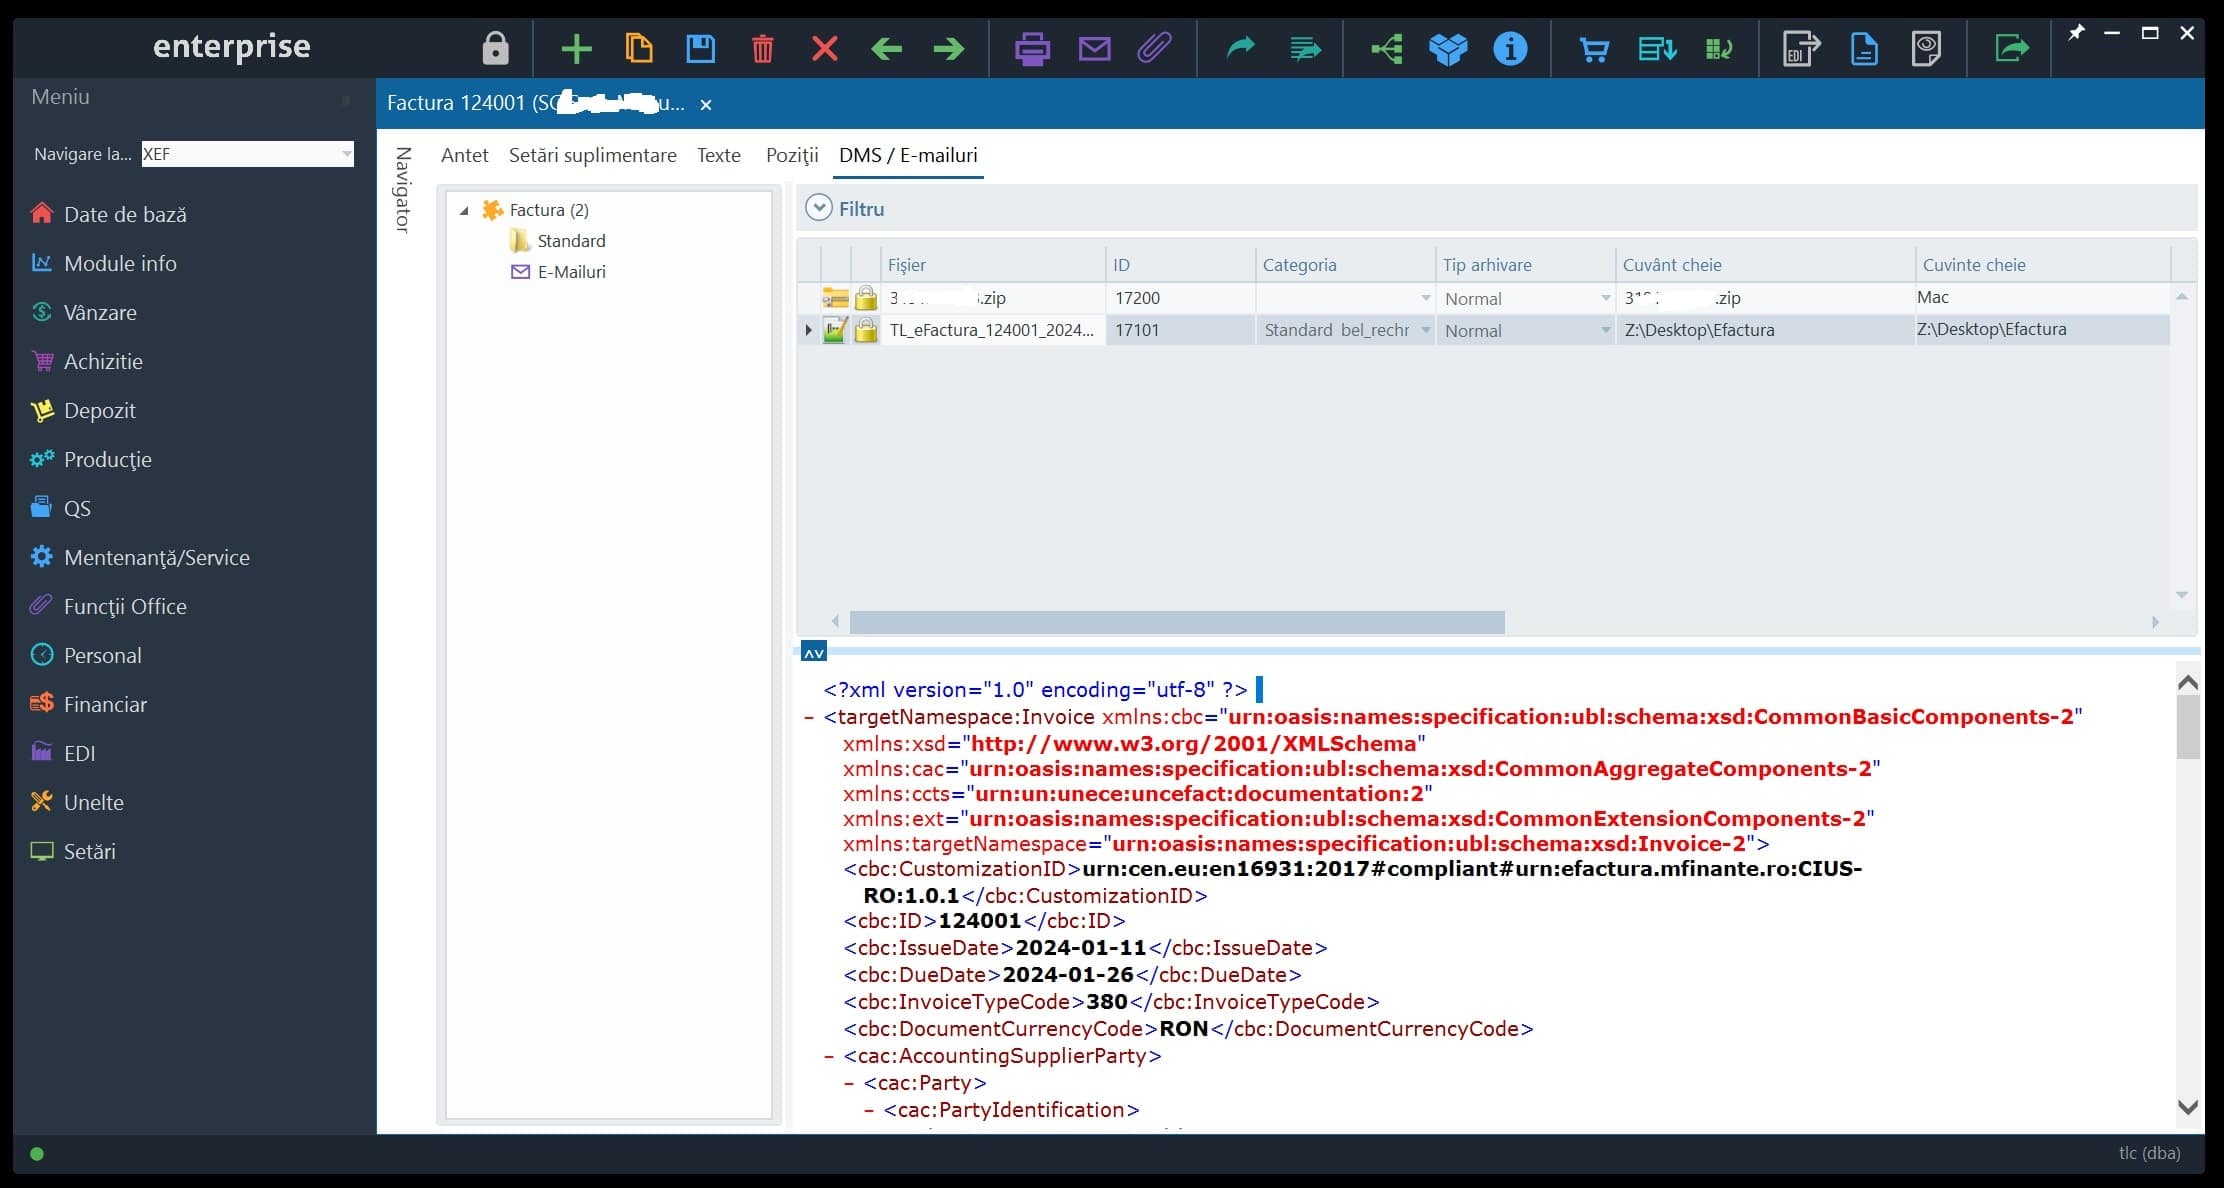Viewport: 2224px width, 1188px height.
Task: Expand the Filtru section
Action: point(819,208)
